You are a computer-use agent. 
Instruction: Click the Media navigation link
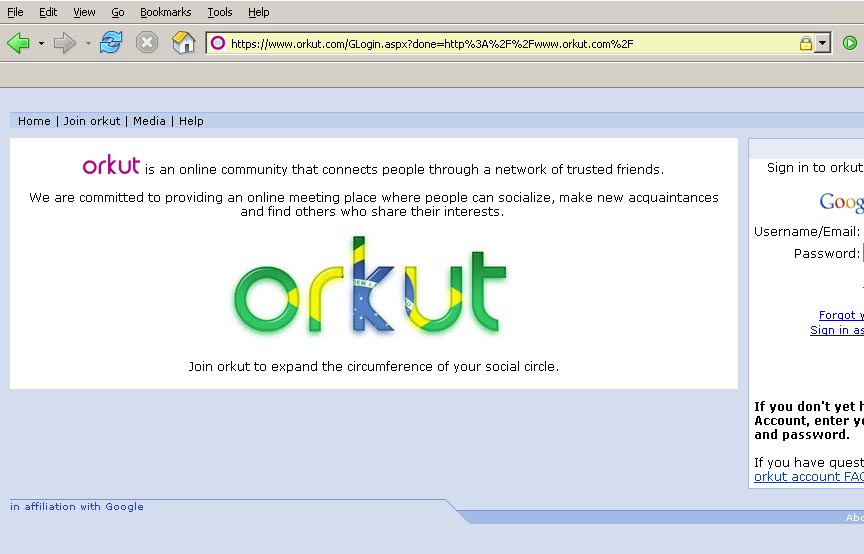tap(149, 121)
